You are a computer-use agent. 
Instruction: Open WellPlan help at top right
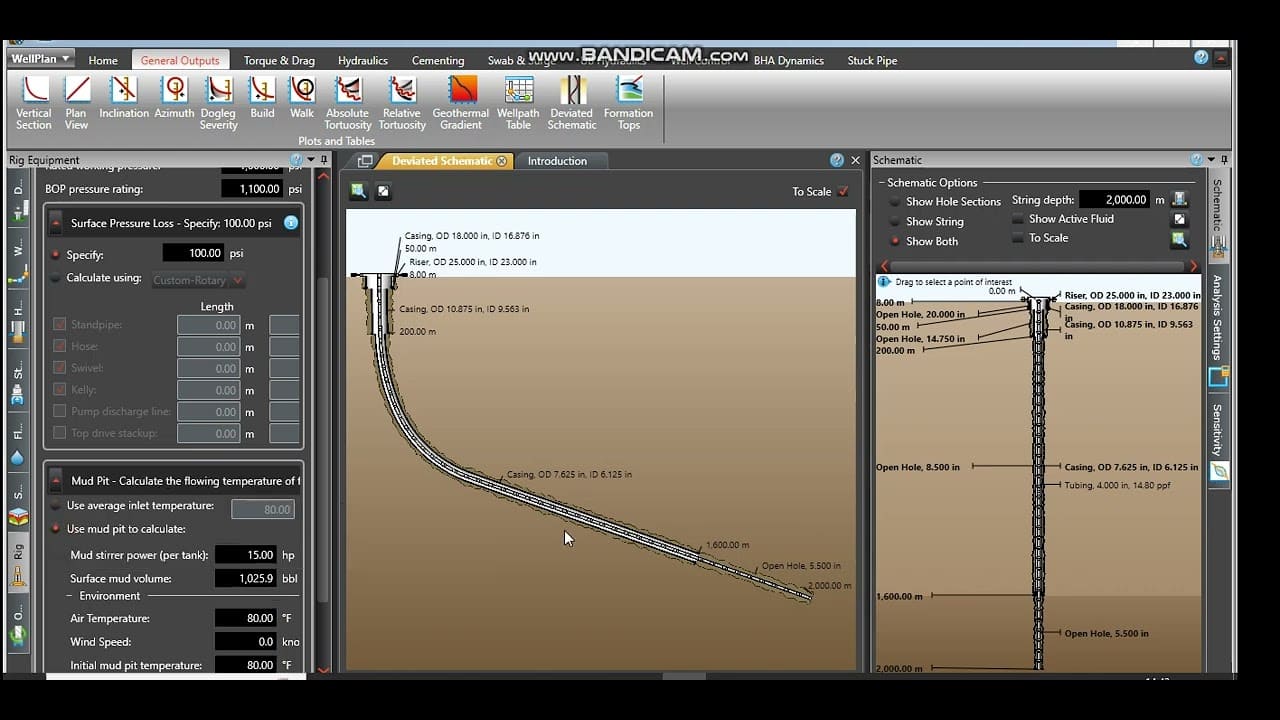[1201, 58]
